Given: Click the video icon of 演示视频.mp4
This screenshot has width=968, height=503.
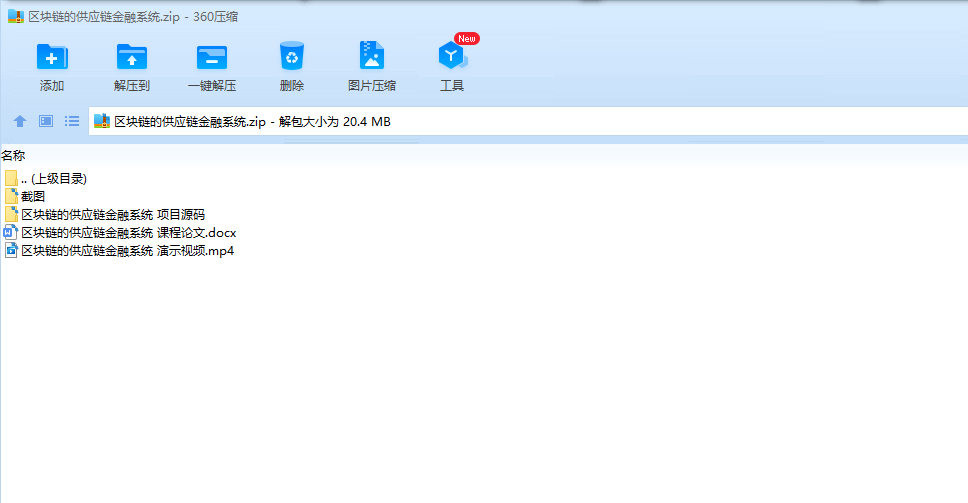Looking at the screenshot, I should tap(11, 250).
